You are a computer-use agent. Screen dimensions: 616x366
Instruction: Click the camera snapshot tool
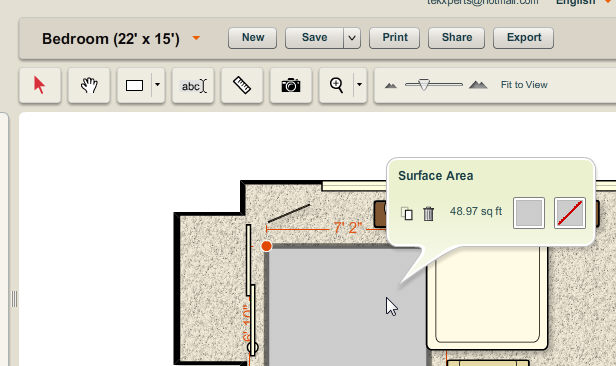(291, 85)
